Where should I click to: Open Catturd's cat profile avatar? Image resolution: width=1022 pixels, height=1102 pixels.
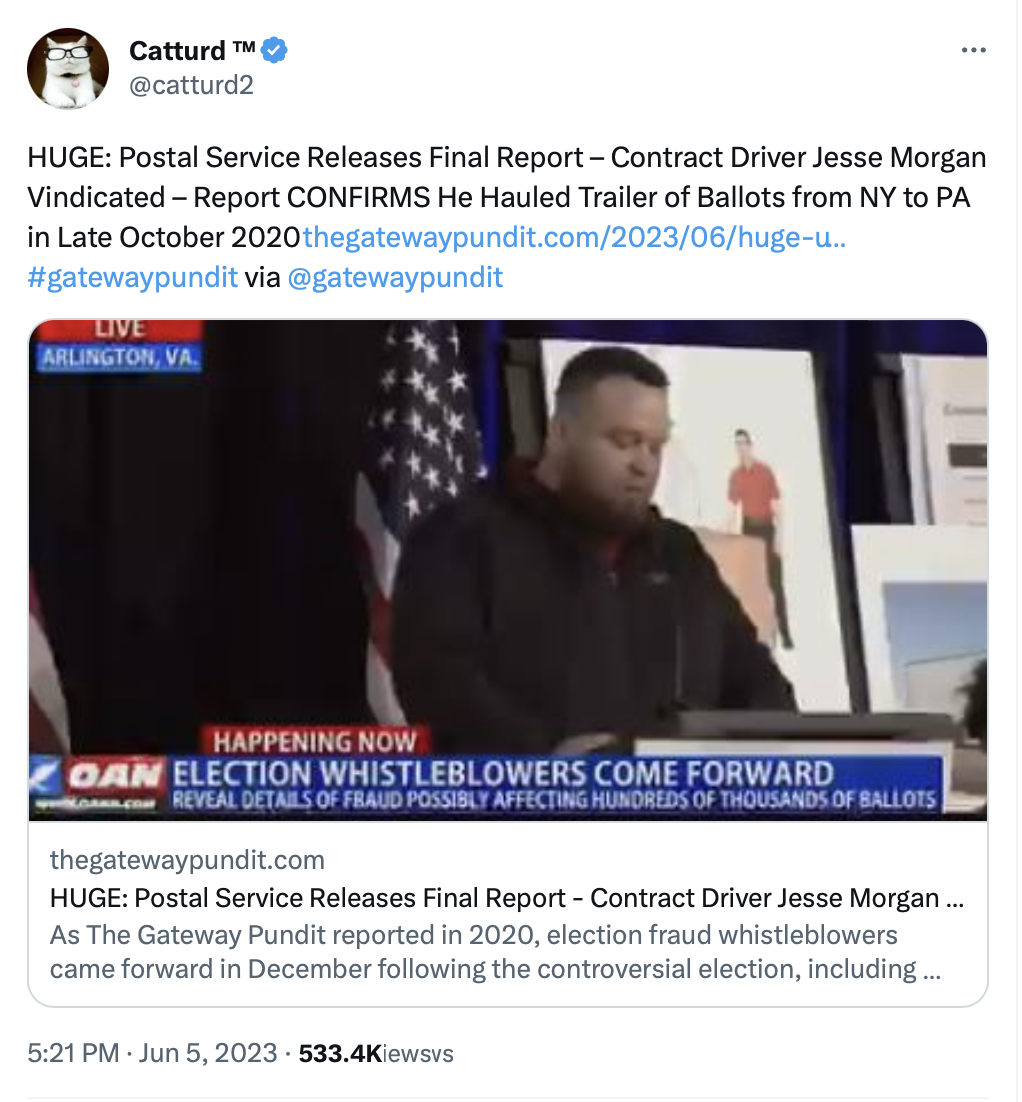68,68
